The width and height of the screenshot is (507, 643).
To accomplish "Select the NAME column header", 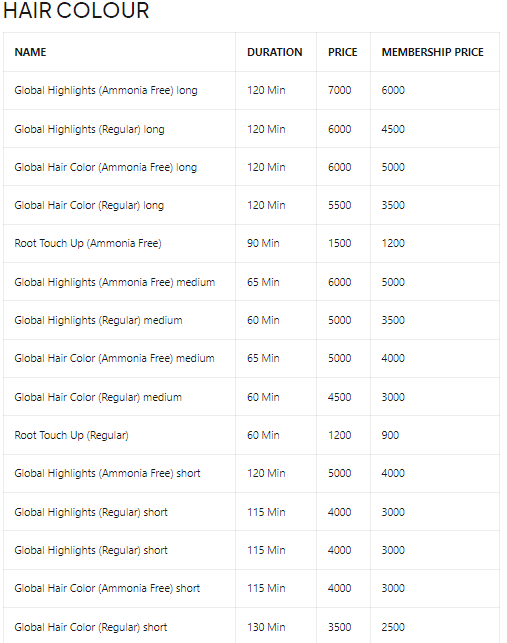I will (30, 52).
